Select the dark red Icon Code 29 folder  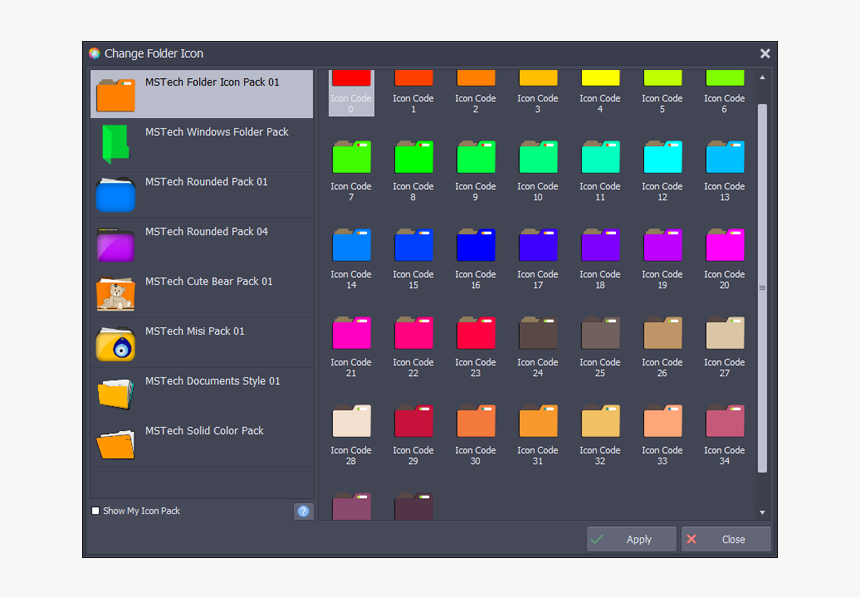413,420
